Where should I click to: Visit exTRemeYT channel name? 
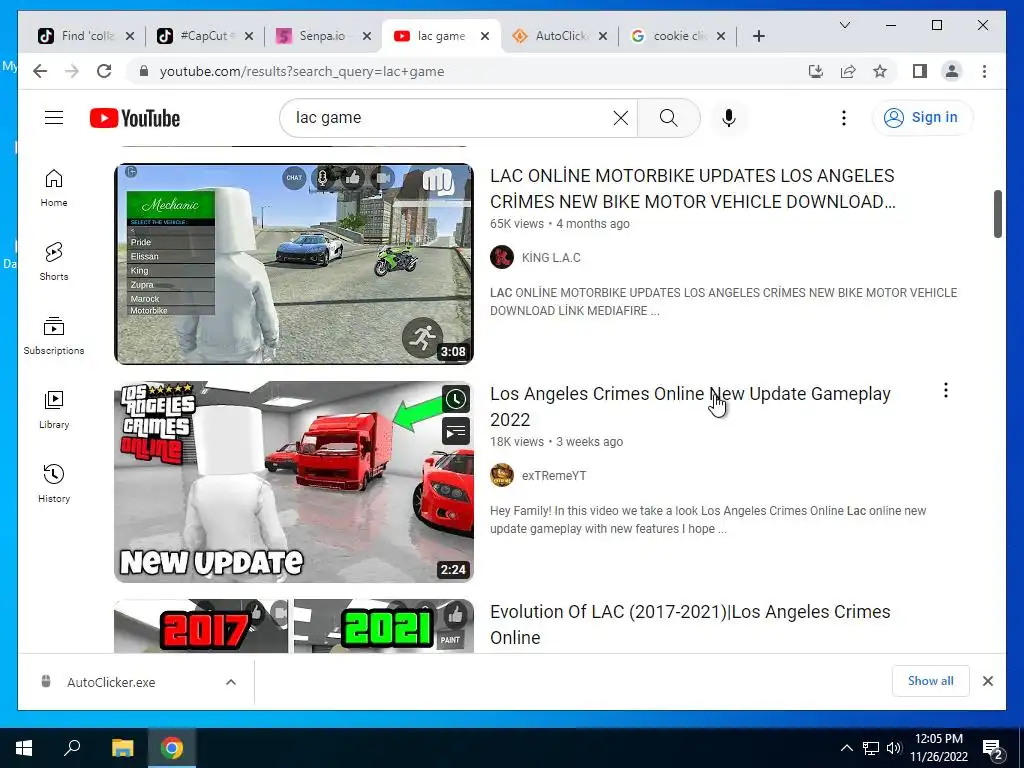[554, 475]
